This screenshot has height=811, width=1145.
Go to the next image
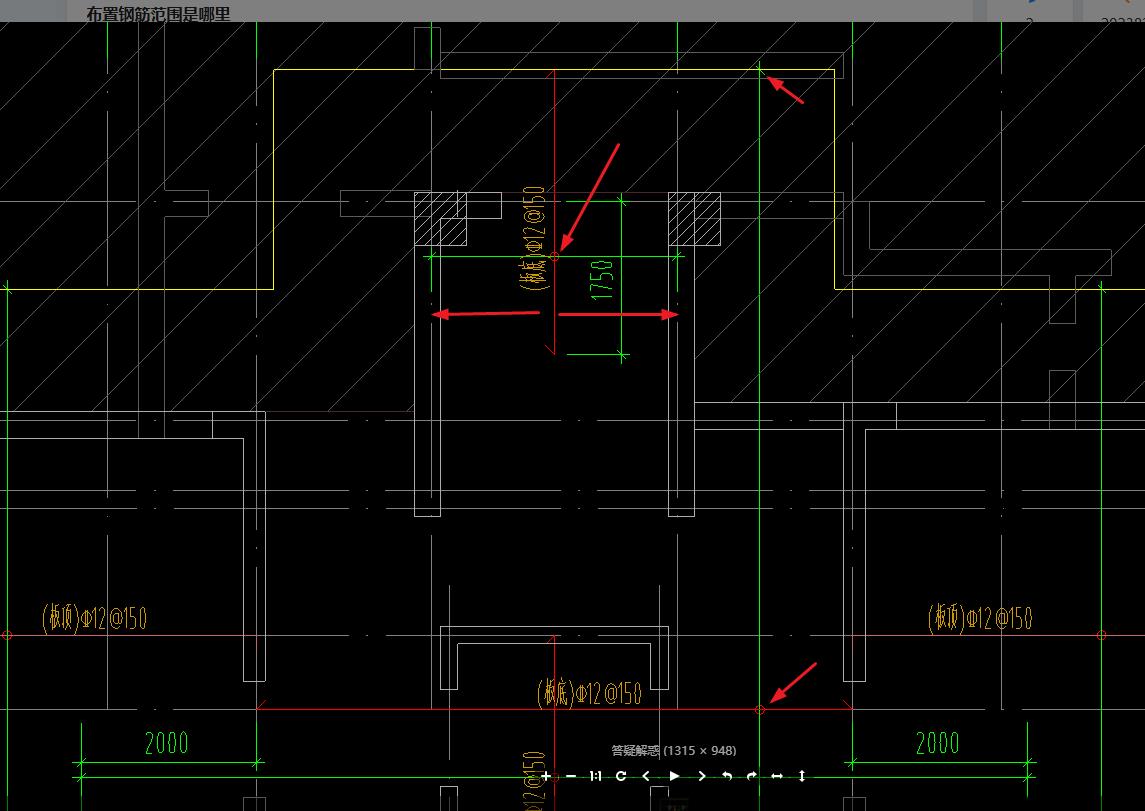[701, 776]
